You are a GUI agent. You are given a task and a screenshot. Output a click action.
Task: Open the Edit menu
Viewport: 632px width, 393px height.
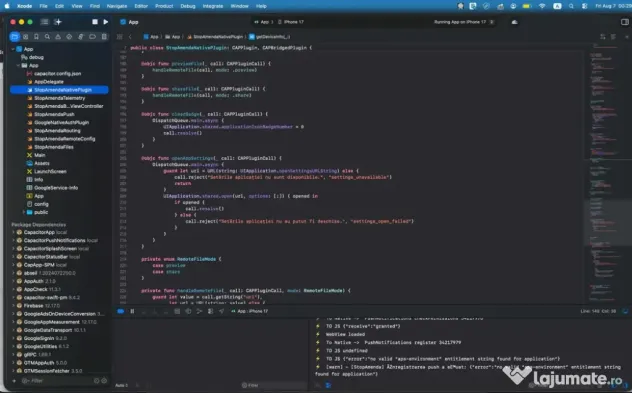coord(60,6)
